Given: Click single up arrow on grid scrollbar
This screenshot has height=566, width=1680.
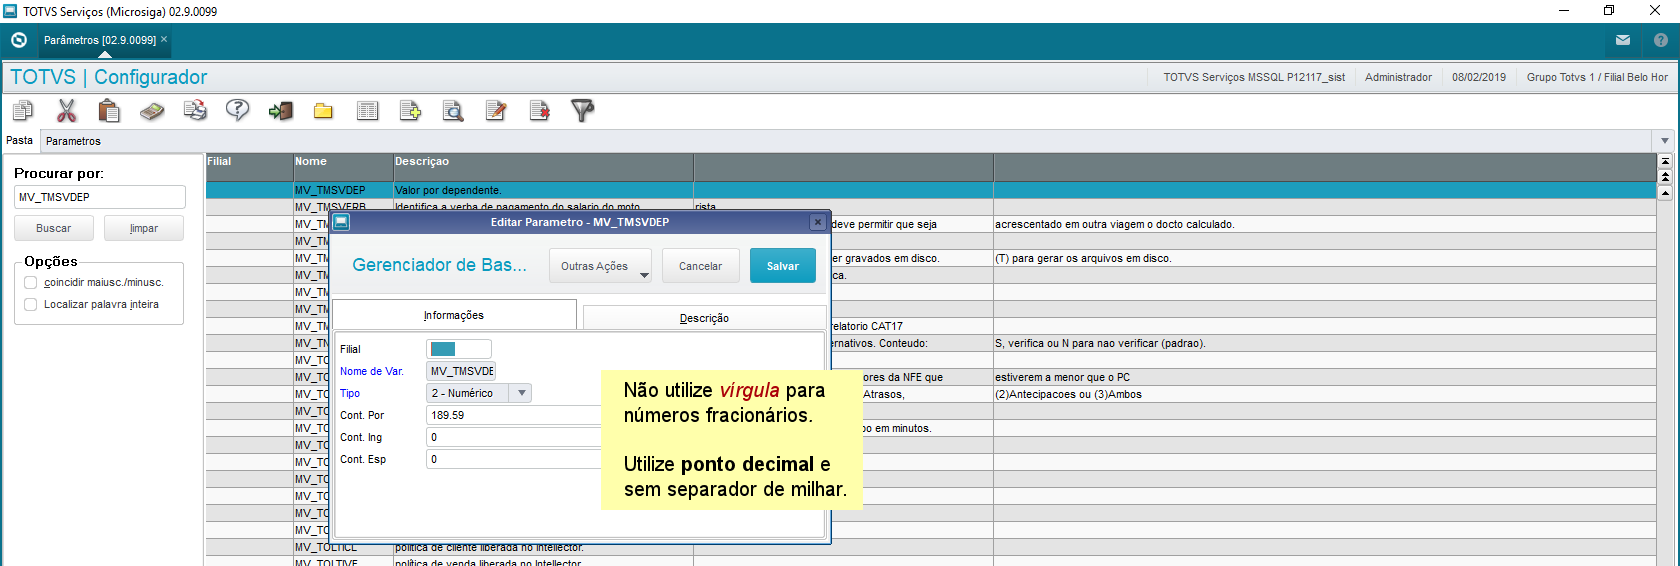Looking at the screenshot, I should [x=1665, y=193].
